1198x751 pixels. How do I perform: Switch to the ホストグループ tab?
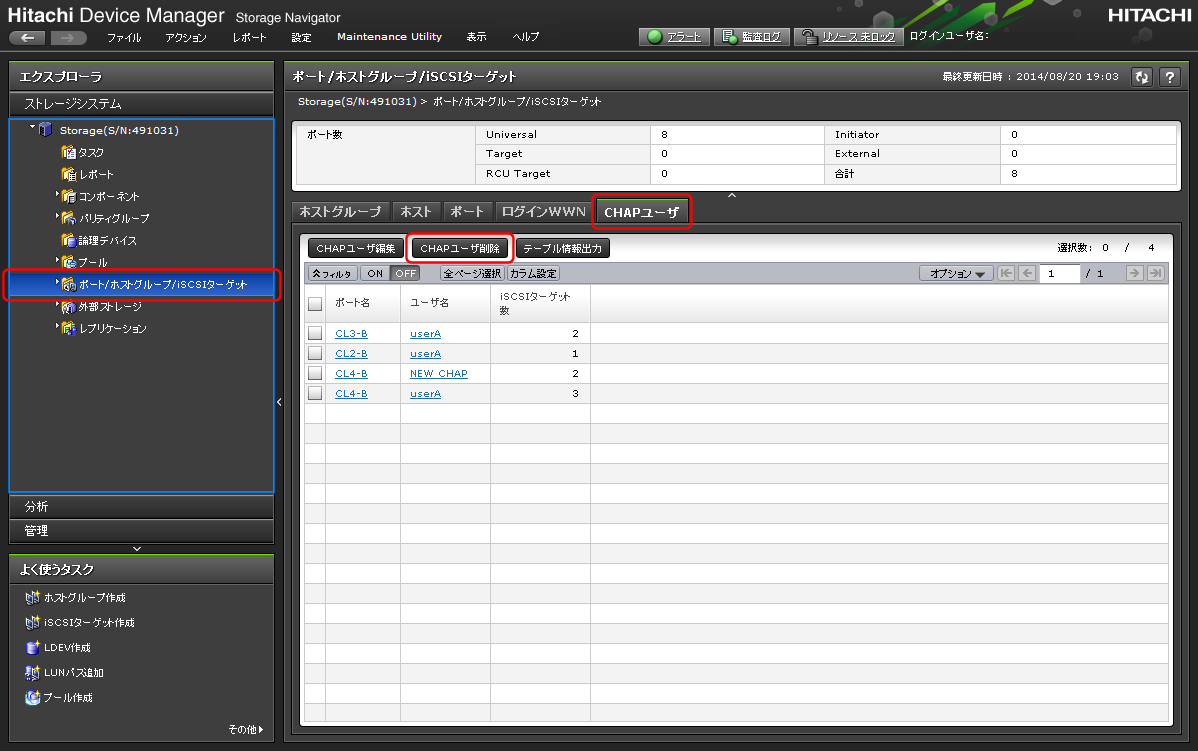[341, 212]
